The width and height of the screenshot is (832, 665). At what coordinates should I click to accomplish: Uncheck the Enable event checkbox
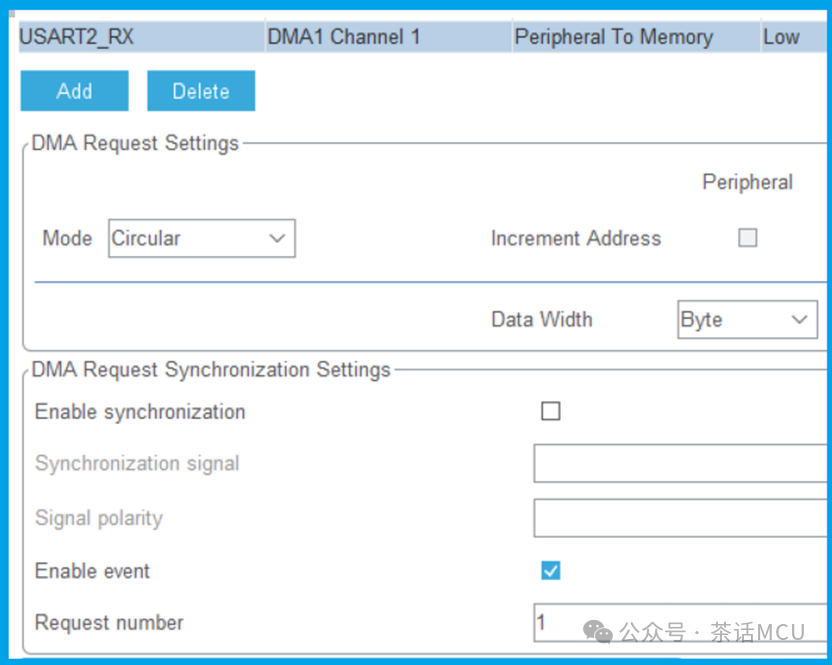click(550, 570)
